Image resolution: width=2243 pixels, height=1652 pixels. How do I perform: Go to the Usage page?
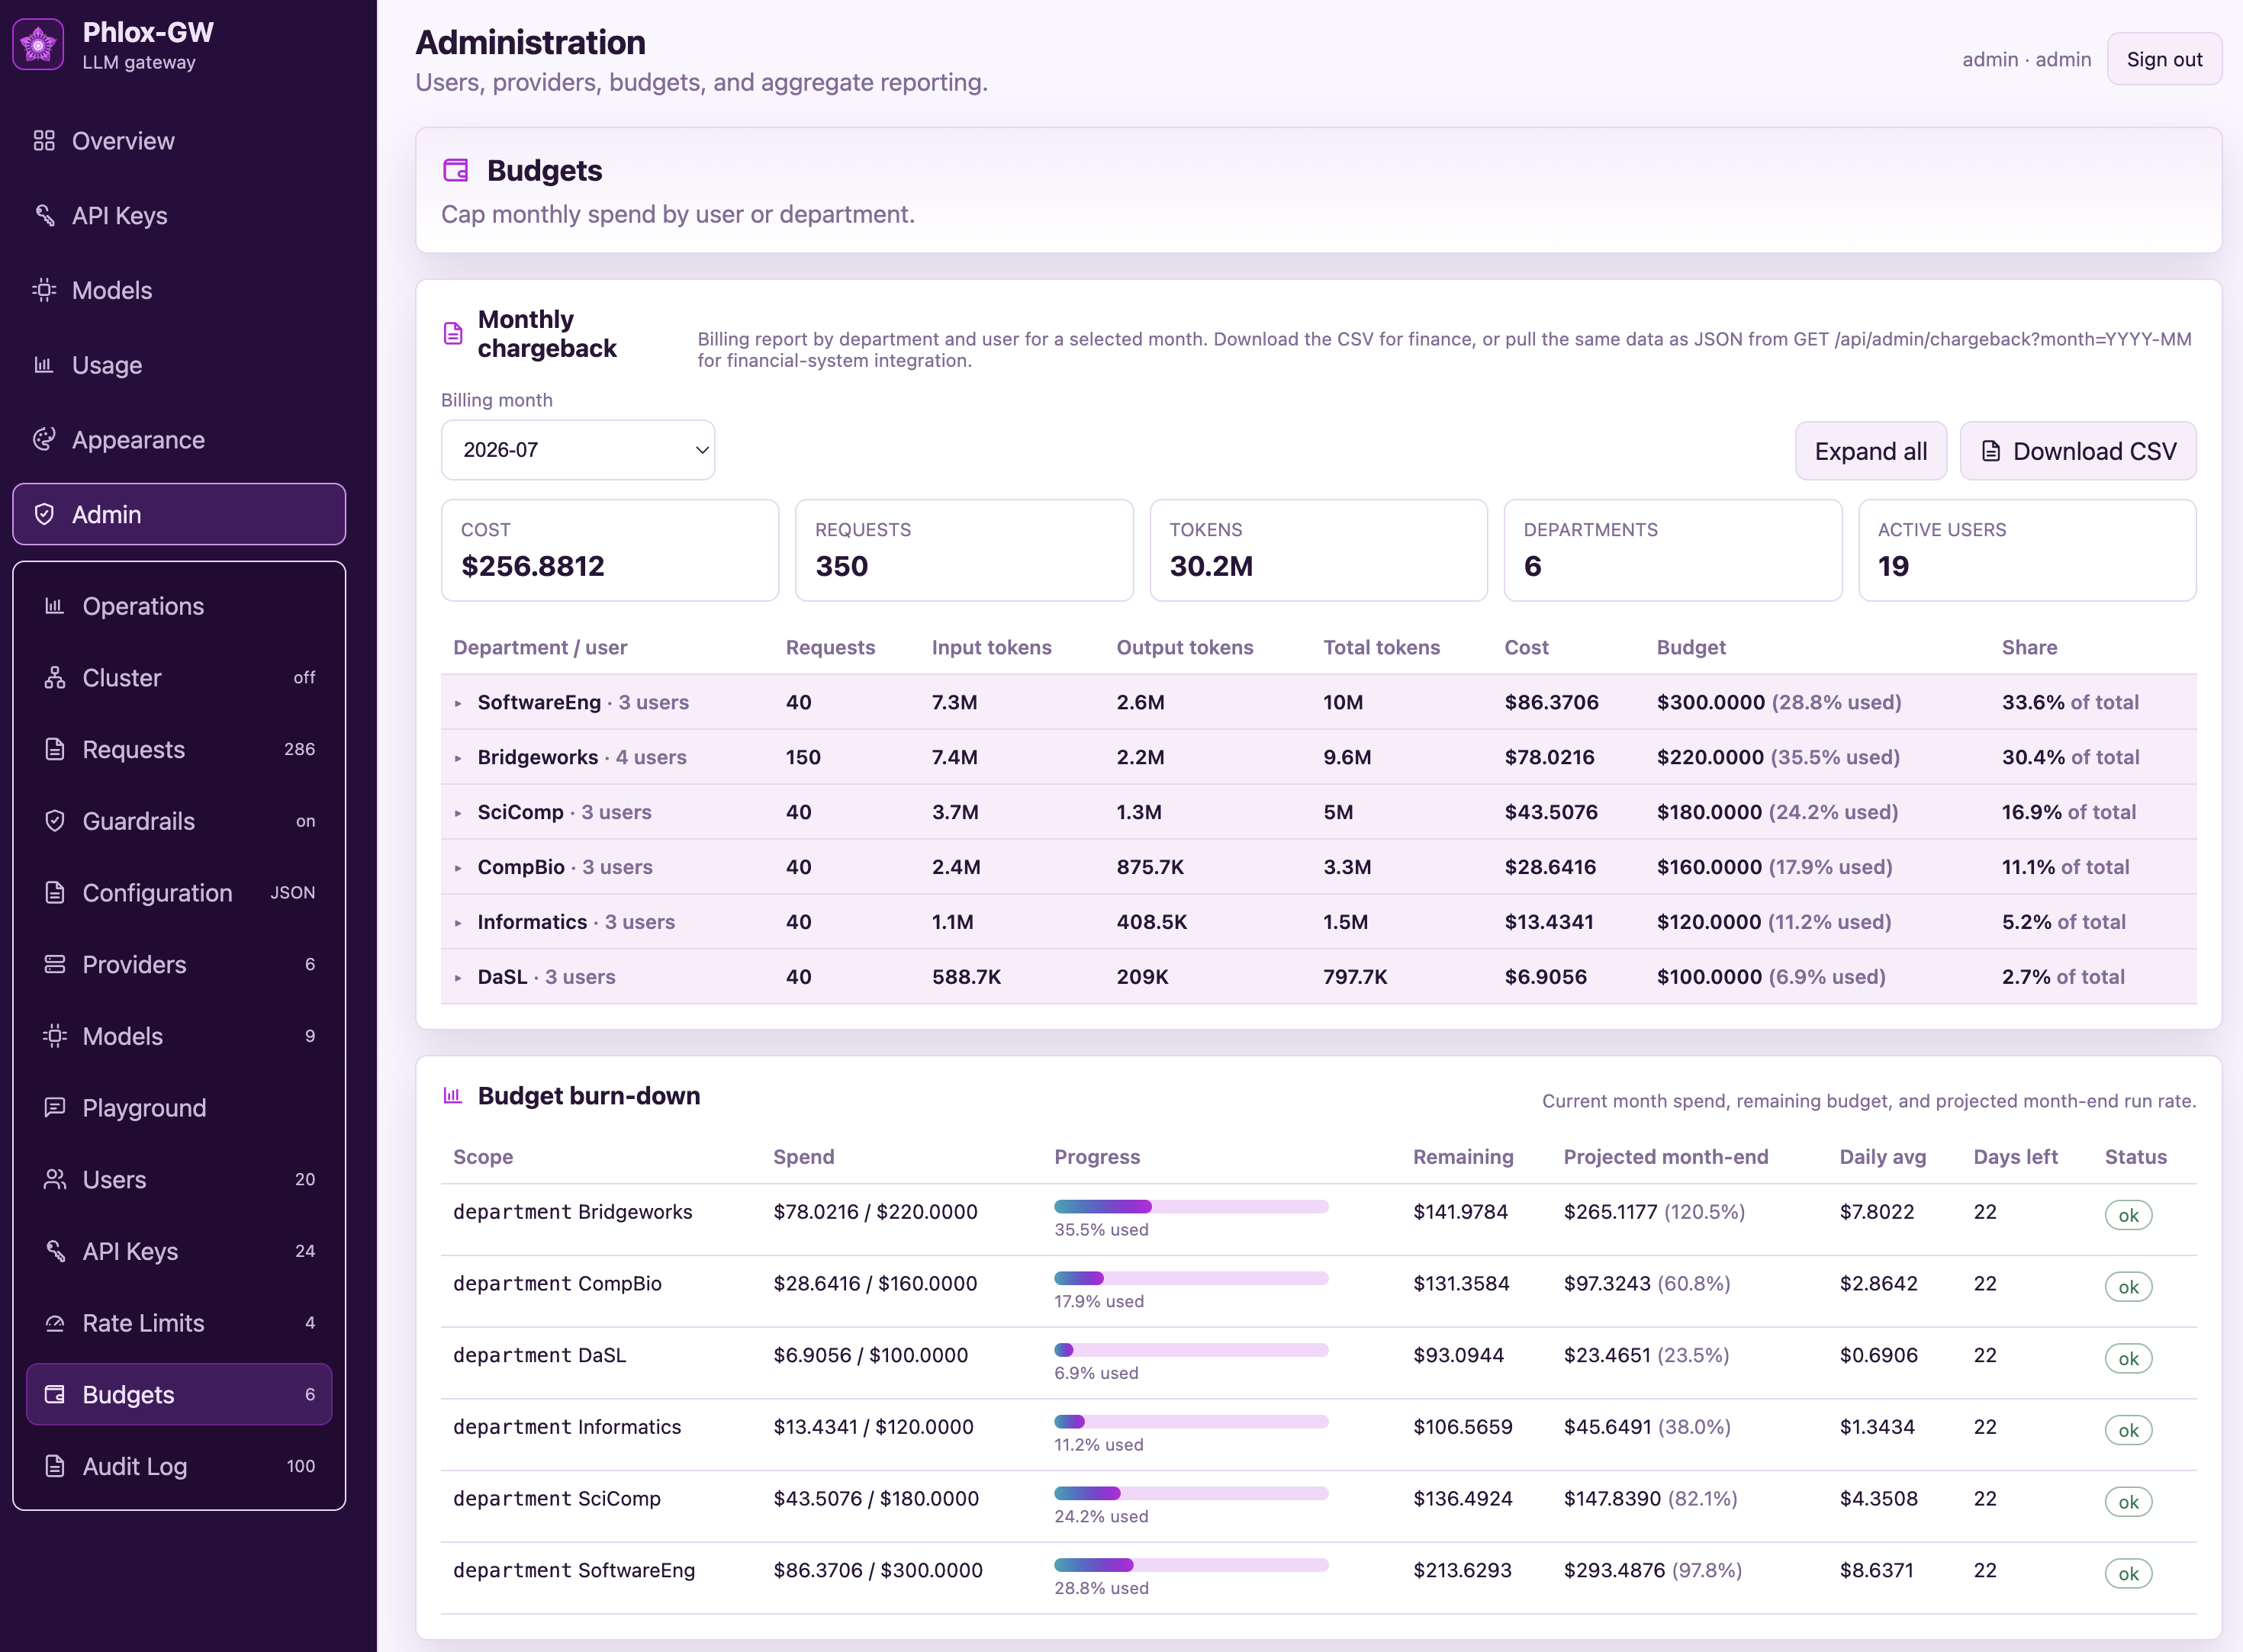pyautogui.click(x=179, y=365)
